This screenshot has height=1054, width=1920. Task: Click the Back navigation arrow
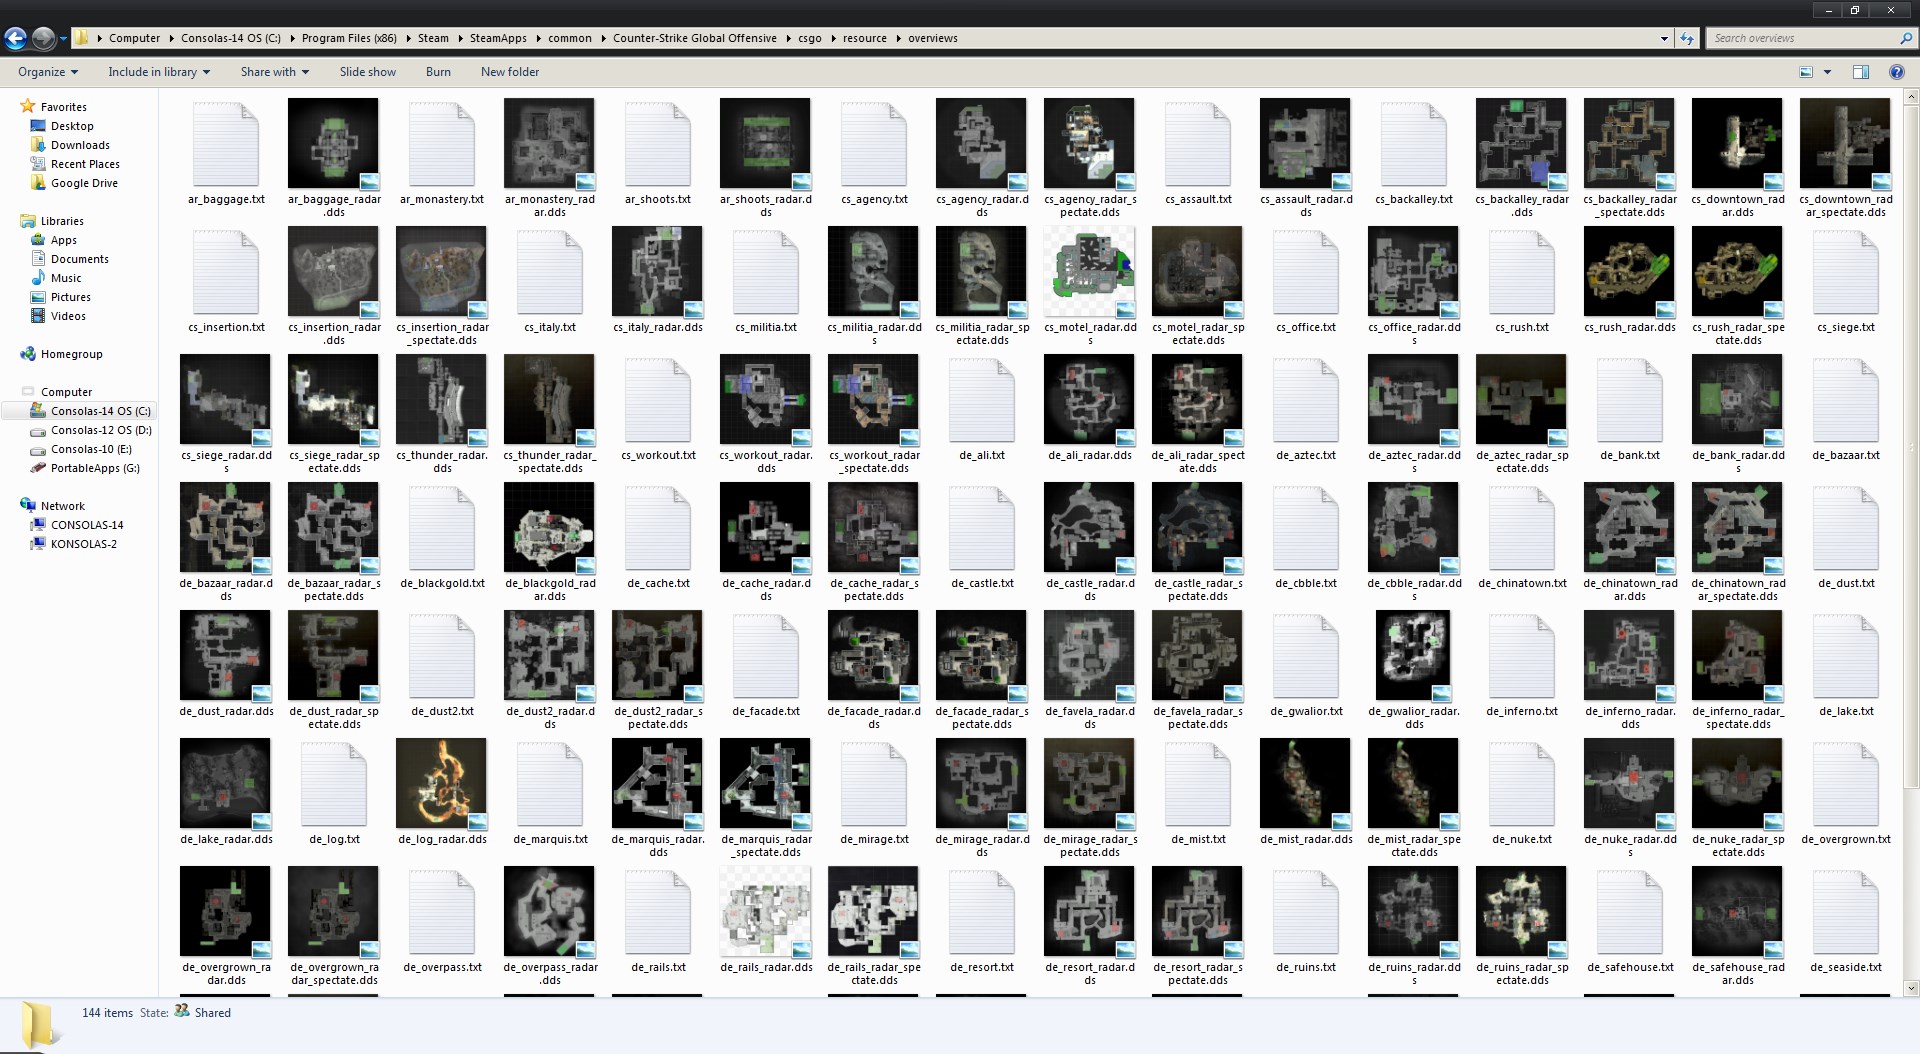[x=15, y=39]
